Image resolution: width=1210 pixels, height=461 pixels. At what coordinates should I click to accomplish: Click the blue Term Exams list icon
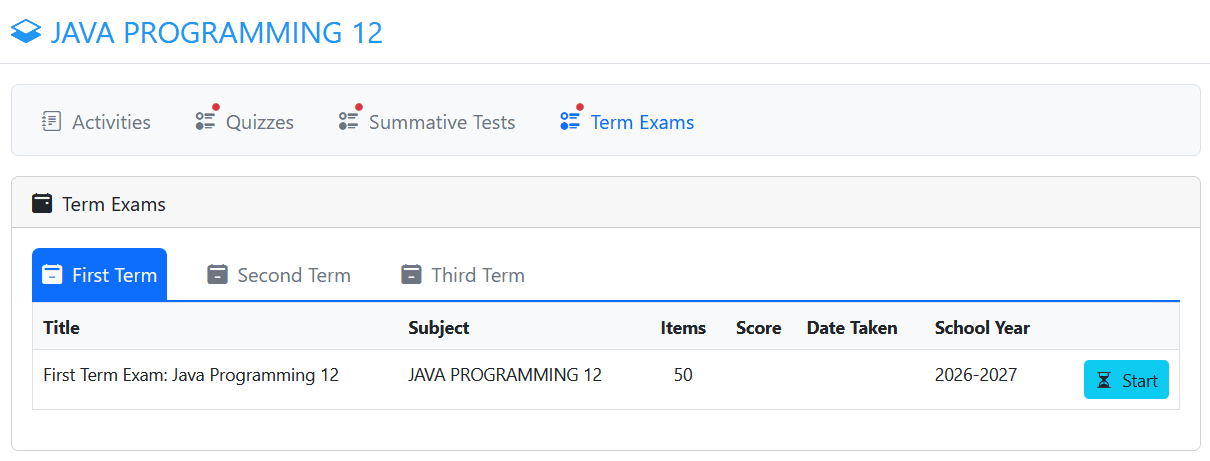[571, 119]
